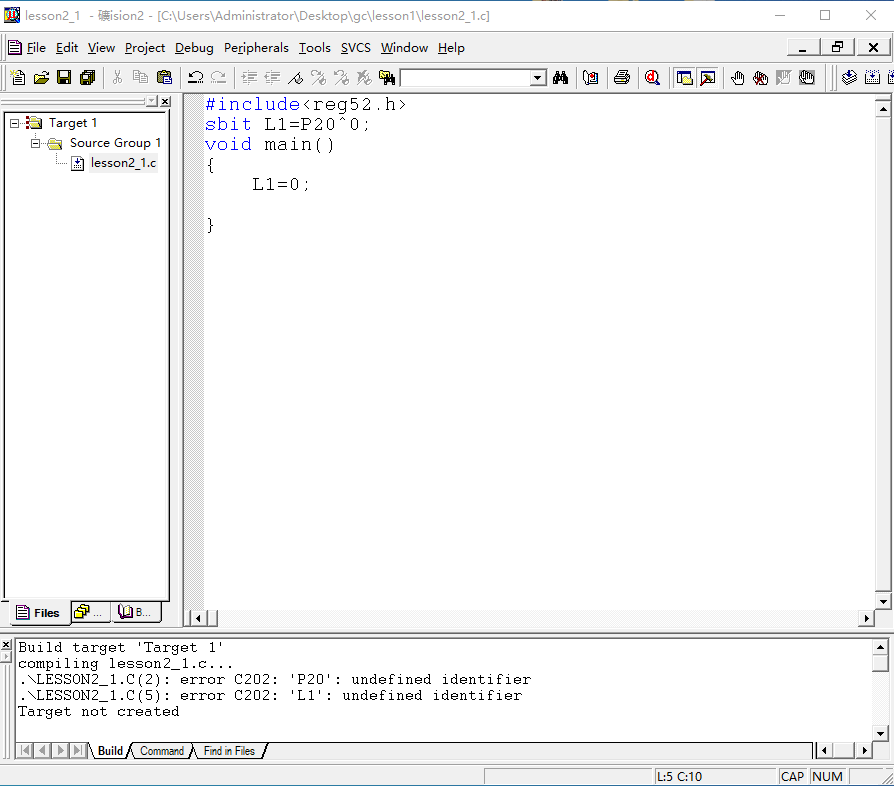
Task: Collapse the Source Group 1 node
Action: pyautogui.click(x=35, y=143)
